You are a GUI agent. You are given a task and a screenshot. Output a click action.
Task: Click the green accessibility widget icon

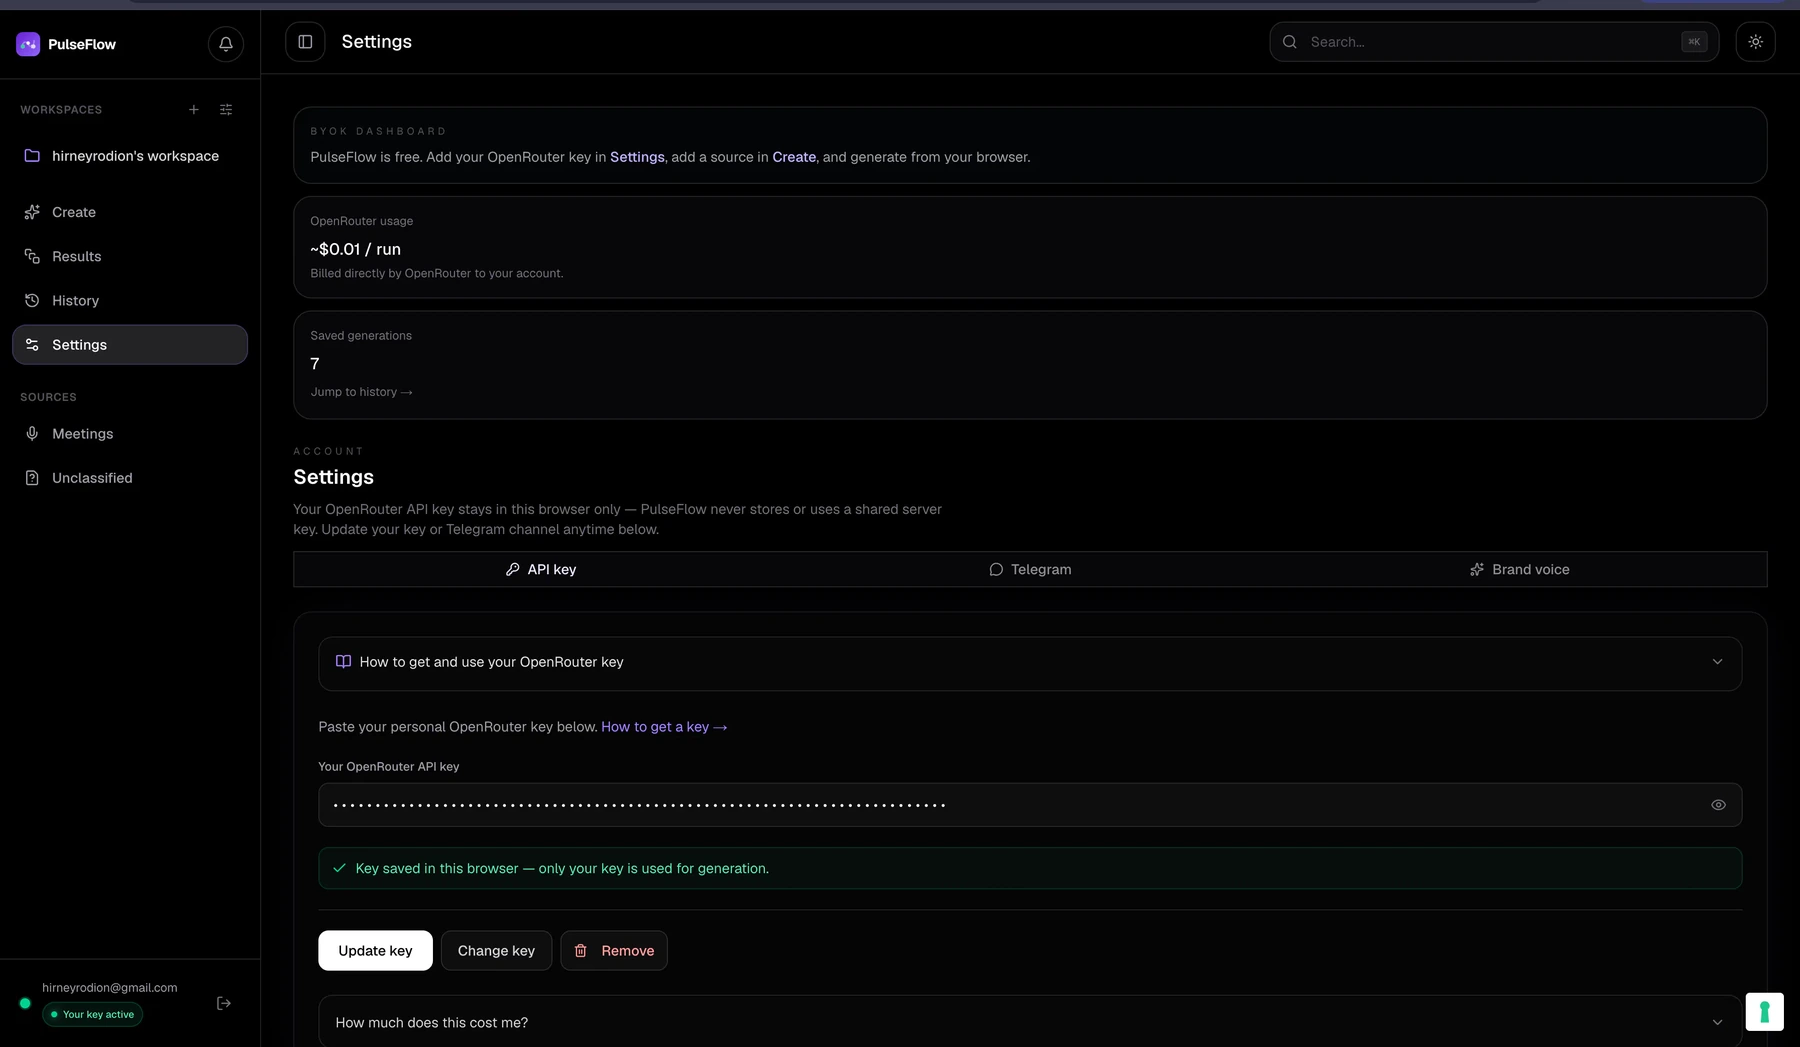click(1764, 1011)
